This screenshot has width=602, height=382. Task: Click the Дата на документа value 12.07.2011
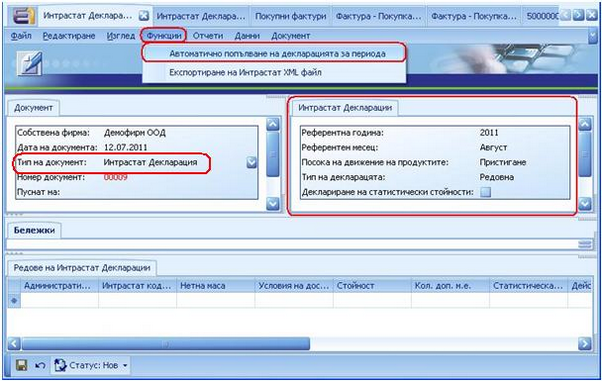pyautogui.click(x=126, y=147)
